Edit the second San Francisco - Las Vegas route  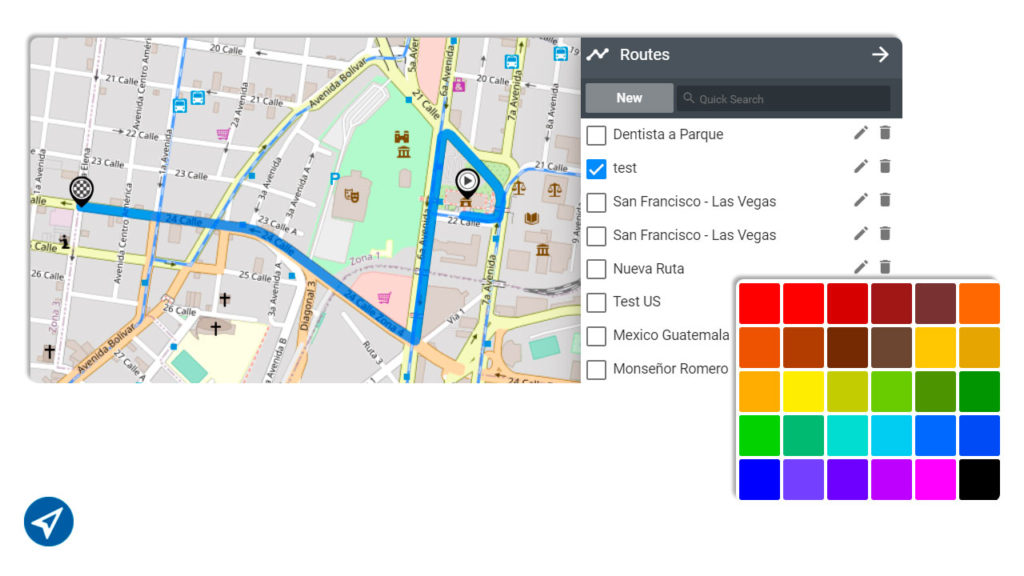click(861, 234)
